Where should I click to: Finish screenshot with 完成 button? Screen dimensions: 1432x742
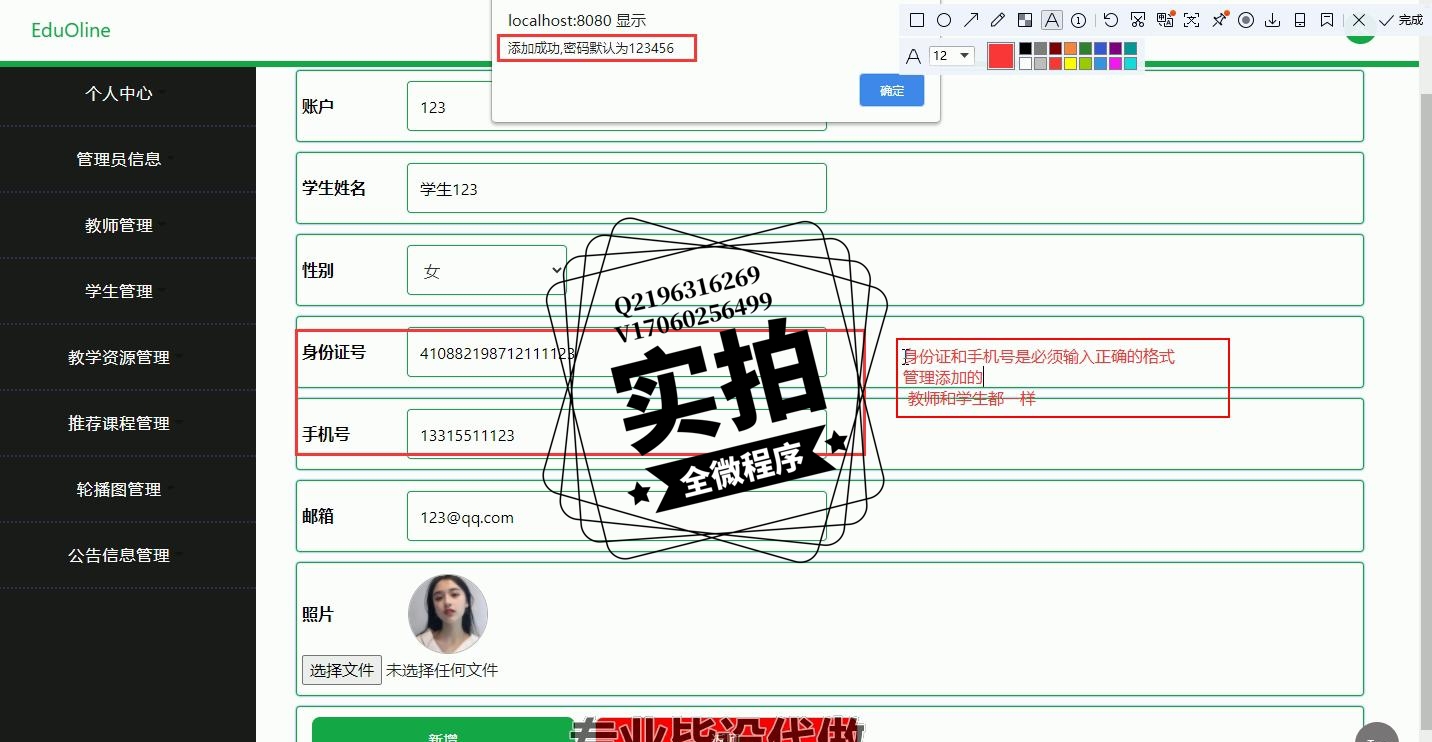click(x=1400, y=20)
